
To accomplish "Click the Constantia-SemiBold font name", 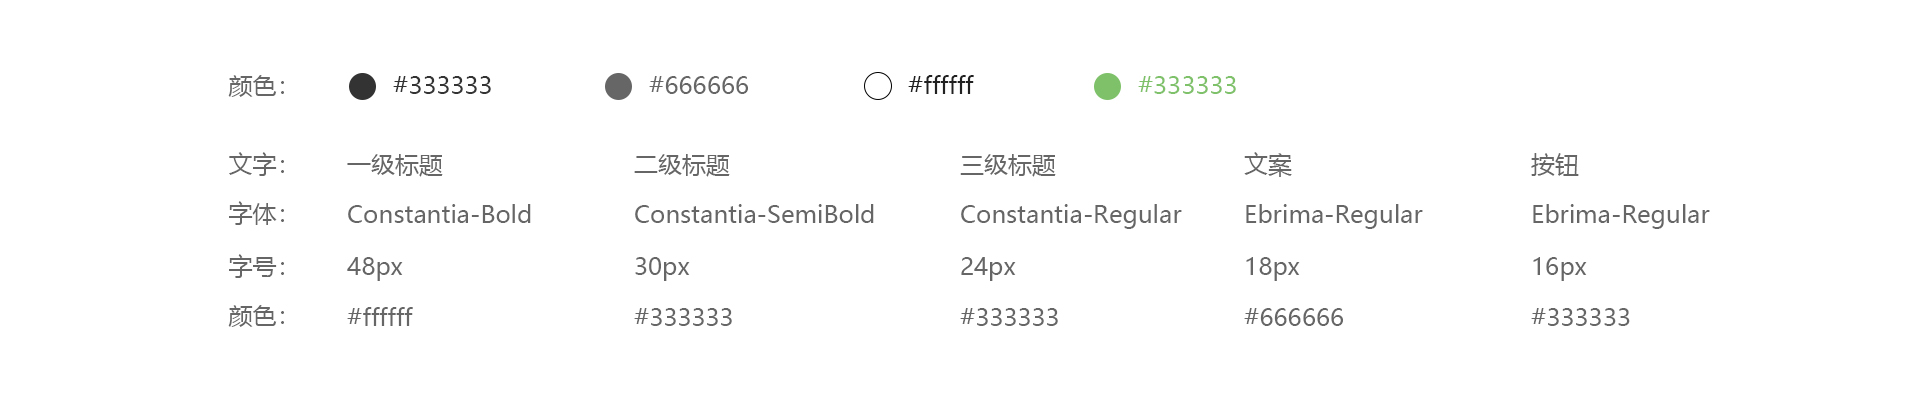I will (x=754, y=215).
